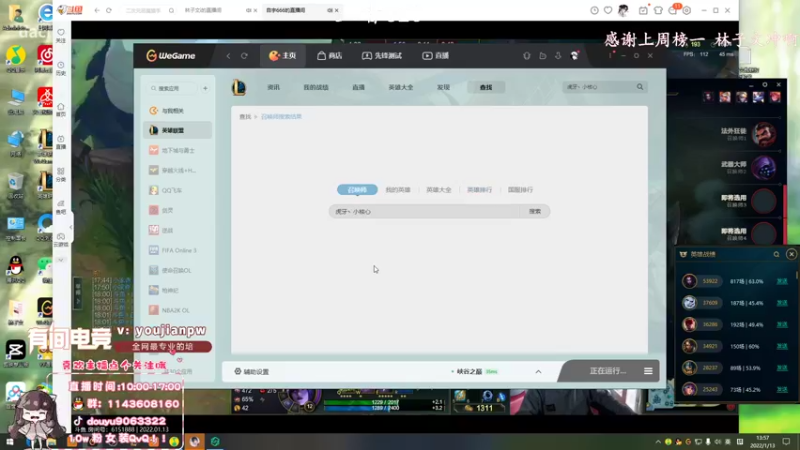The width and height of the screenshot is (800, 450).
Task: Open 首页 home icon in browser sidebar
Action: pos(61,109)
